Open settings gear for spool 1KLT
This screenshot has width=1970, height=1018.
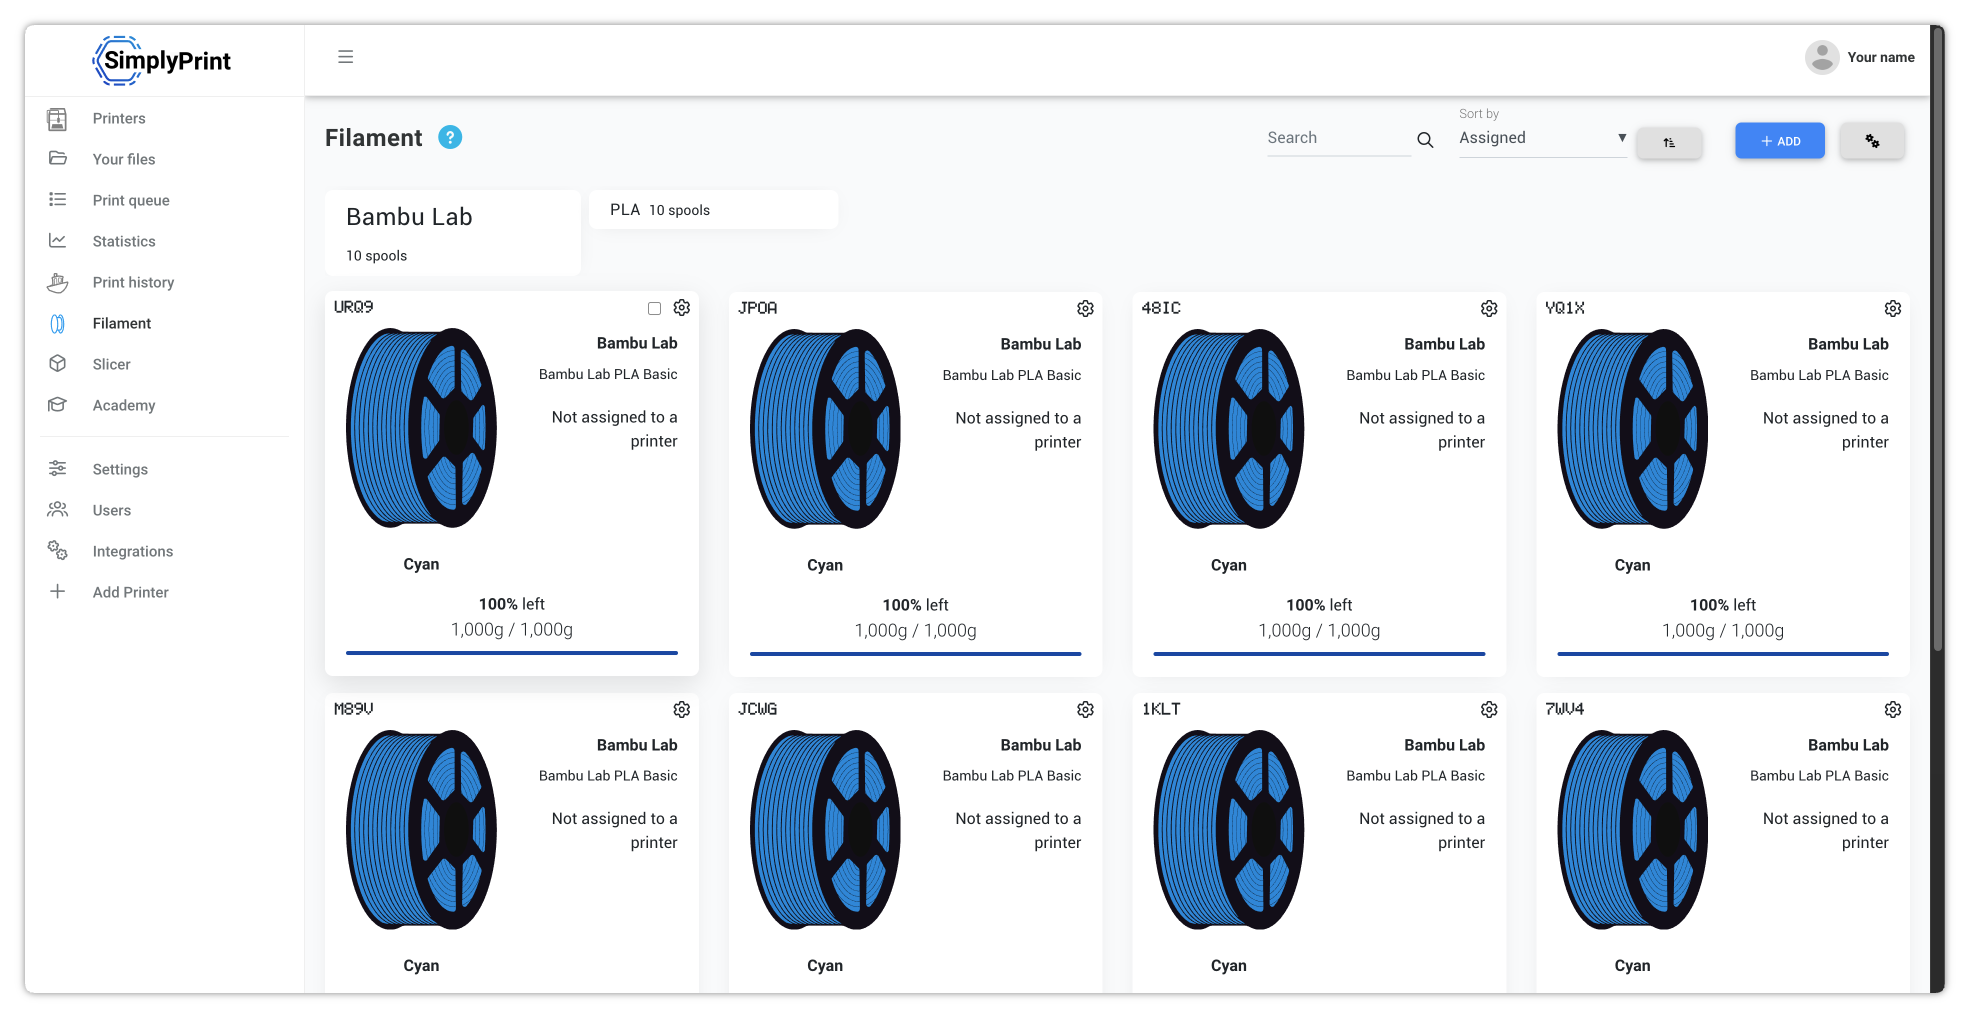[1489, 710]
